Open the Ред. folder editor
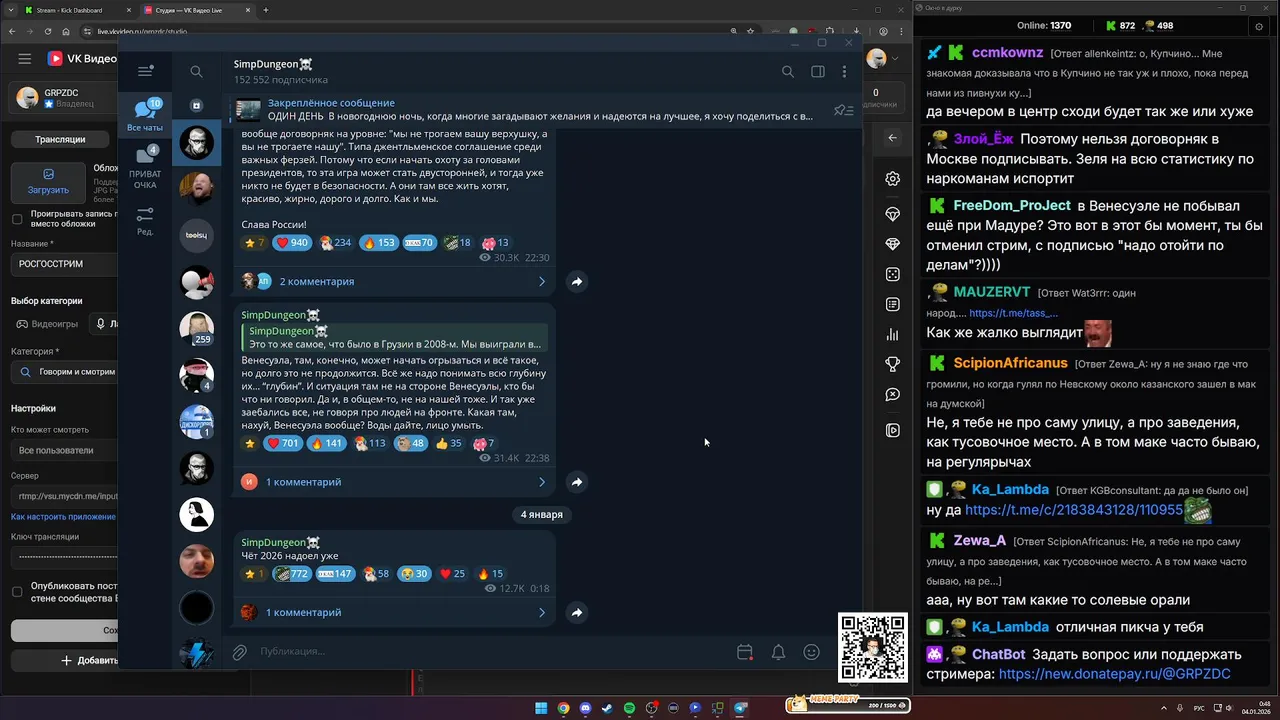This screenshot has height=720, width=1280. click(x=145, y=221)
